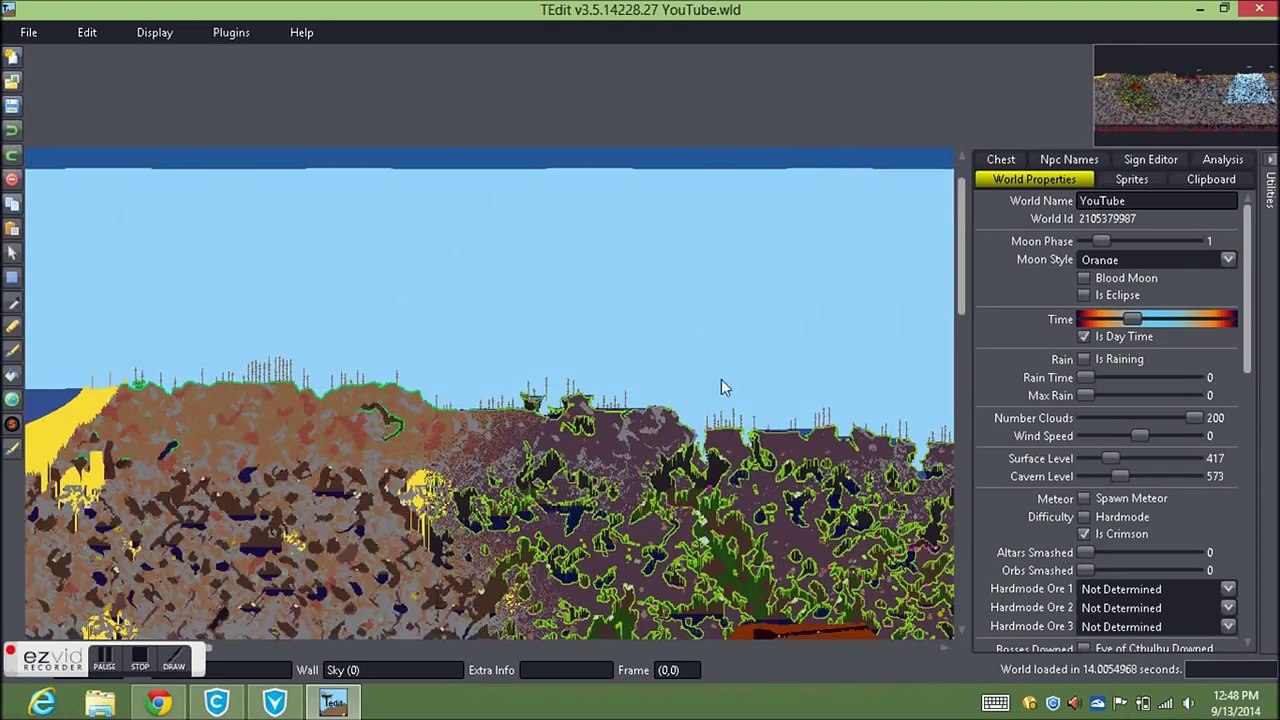
Task: Open the vertical Utilities side tab
Action: (x=1270, y=190)
